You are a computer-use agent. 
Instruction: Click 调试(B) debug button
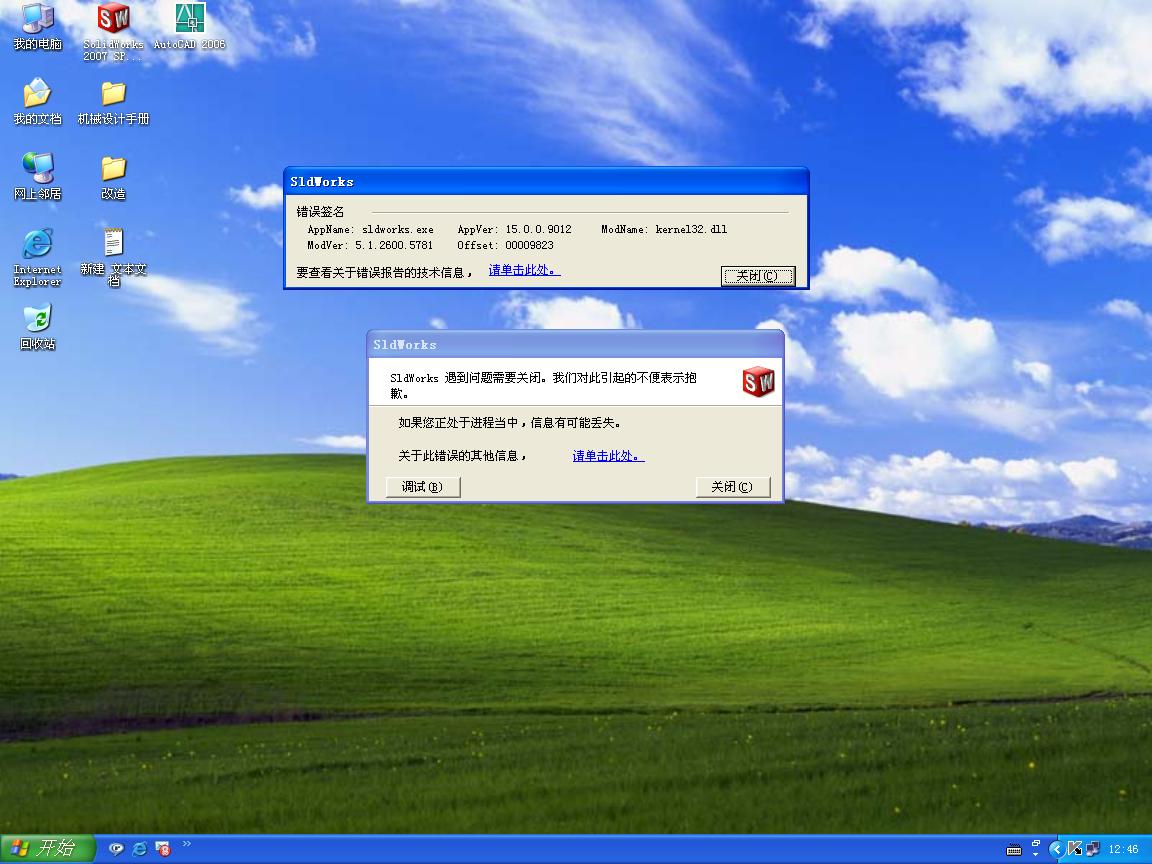(422, 486)
